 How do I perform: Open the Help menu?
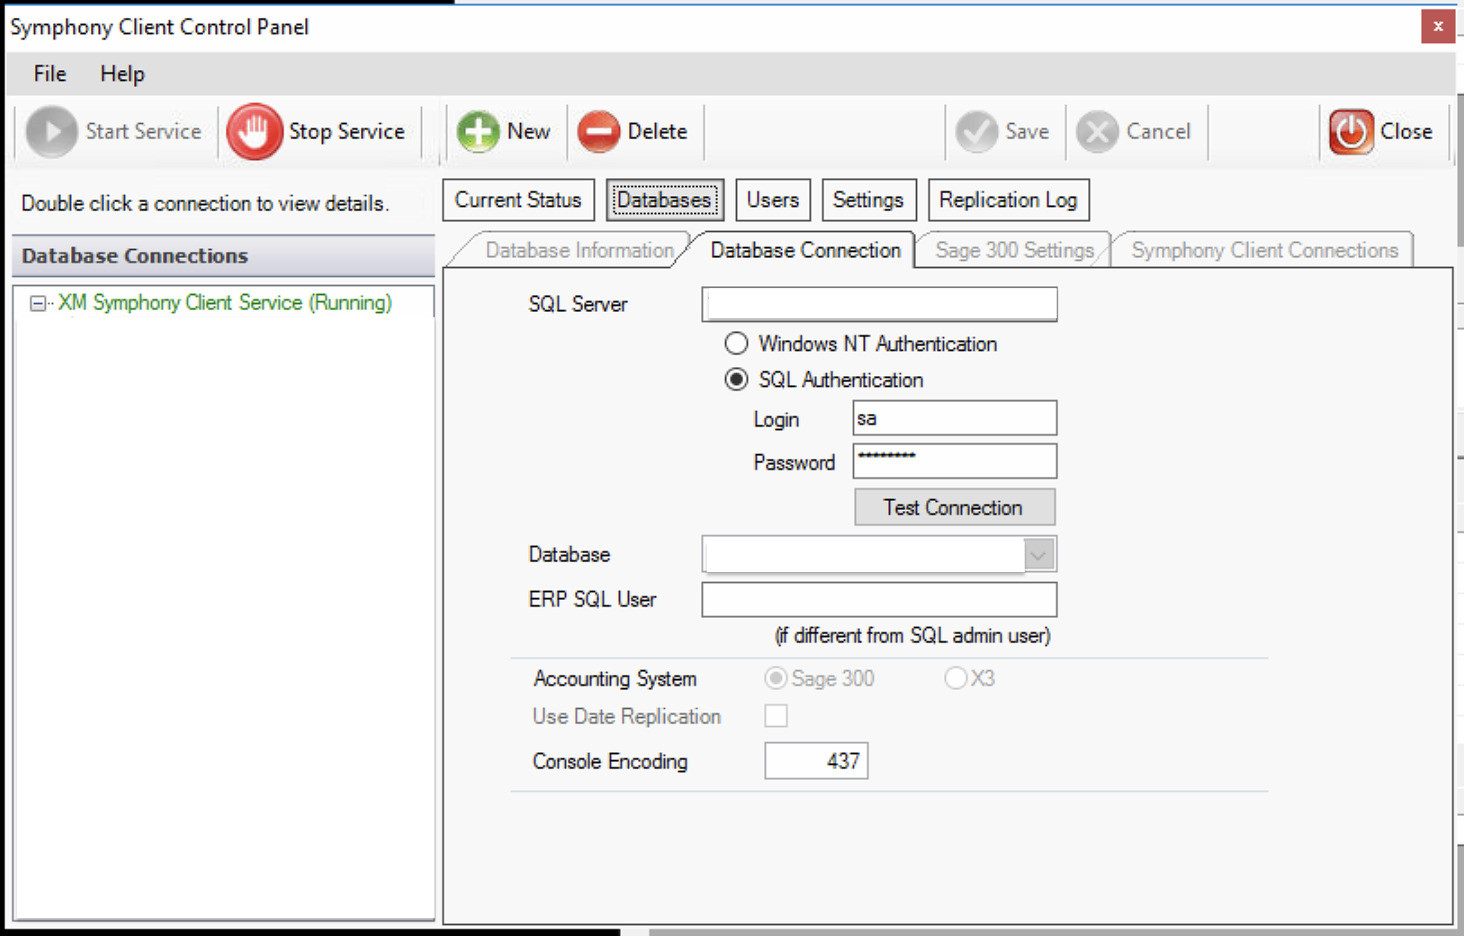tap(122, 73)
